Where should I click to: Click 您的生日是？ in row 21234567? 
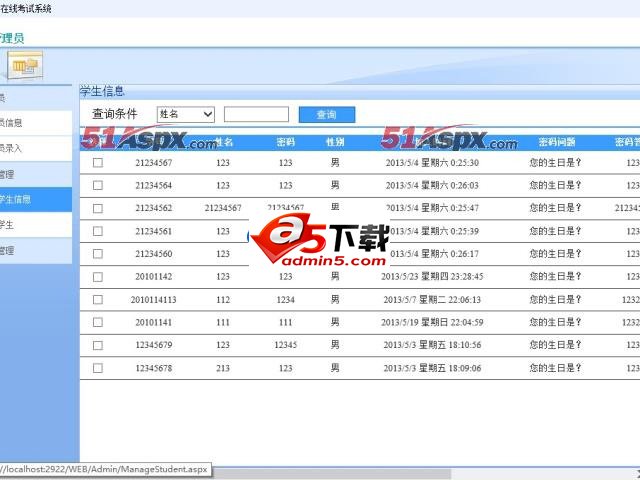coord(555,163)
